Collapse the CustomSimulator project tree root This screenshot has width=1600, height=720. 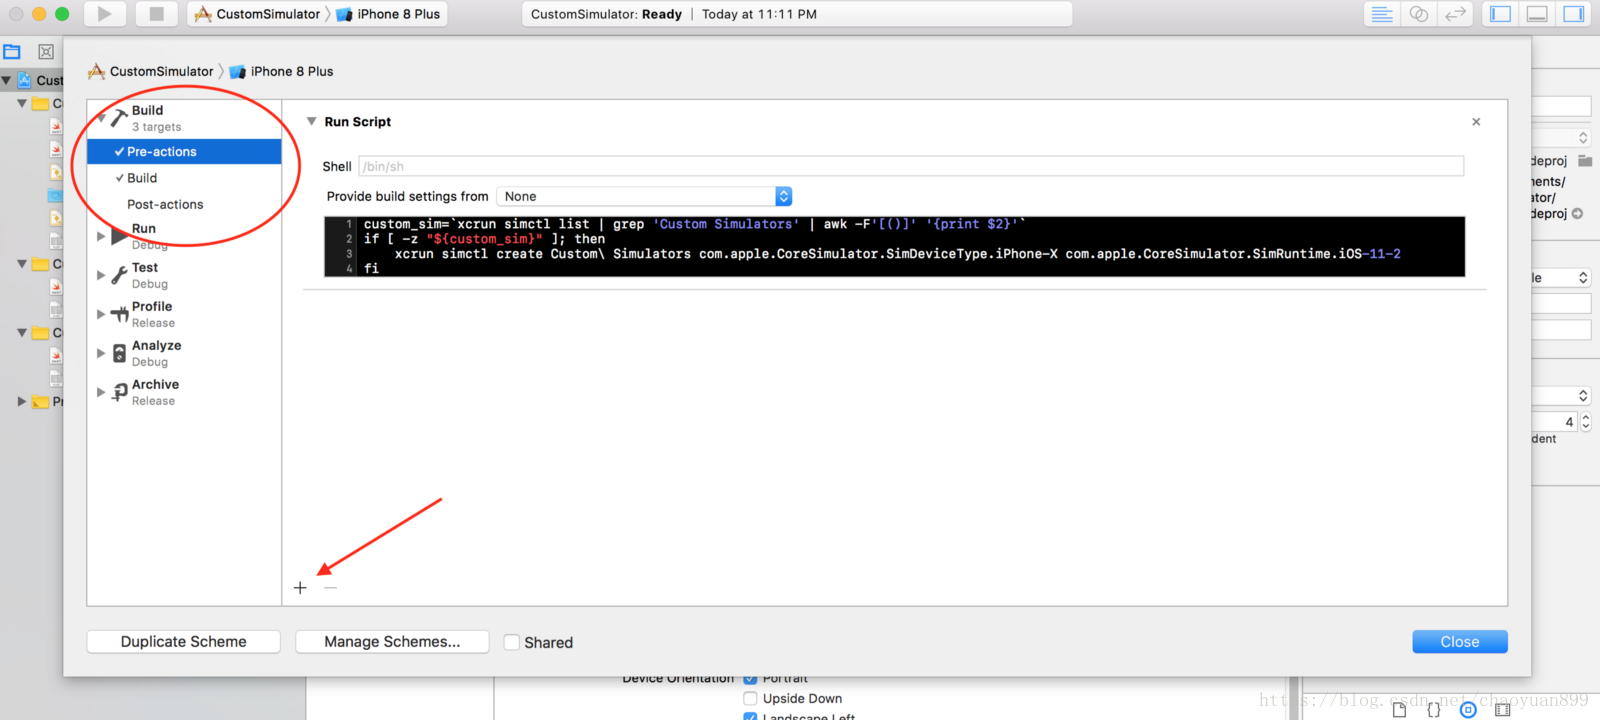click(x=6, y=80)
